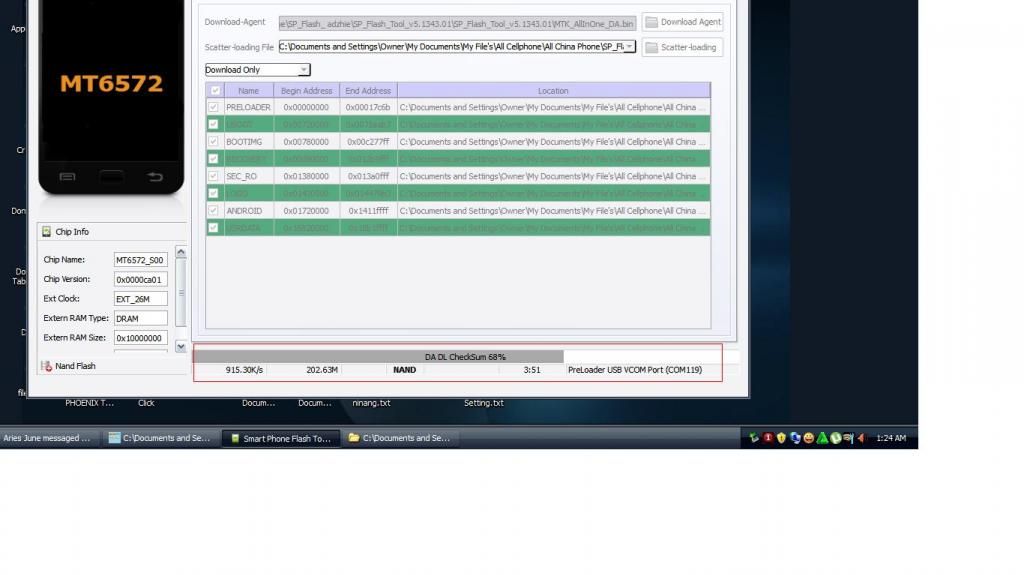Expand chip info with the down arrow
The image size is (1024, 575).
point(180,347)
